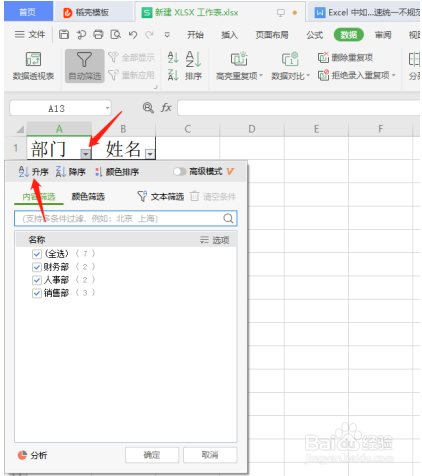
Task: Click the 清空条件 clear conditions trash icon
Action: pos(195,196)
